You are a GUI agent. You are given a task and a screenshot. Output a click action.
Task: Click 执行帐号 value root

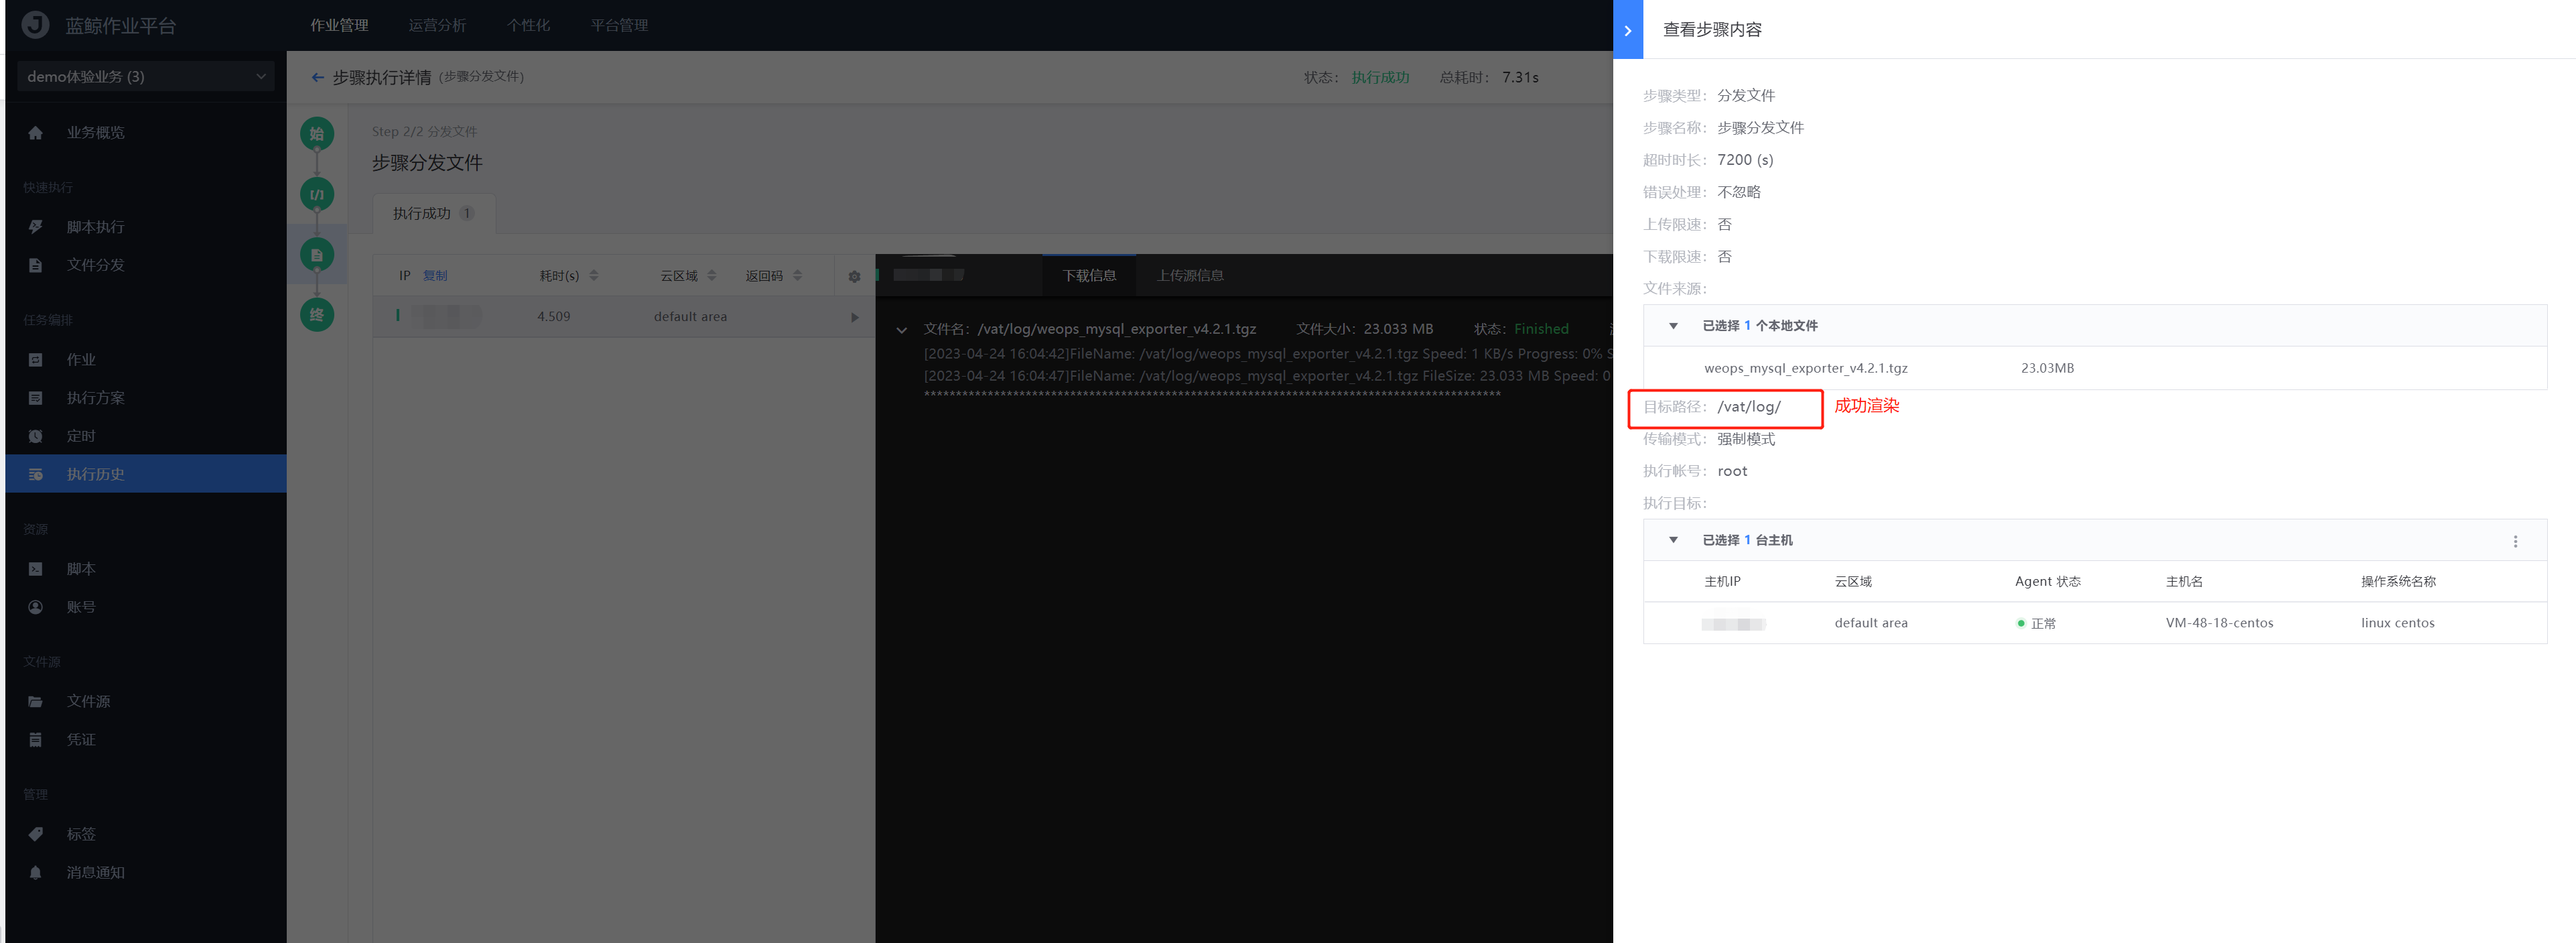tap(1732, 471)
